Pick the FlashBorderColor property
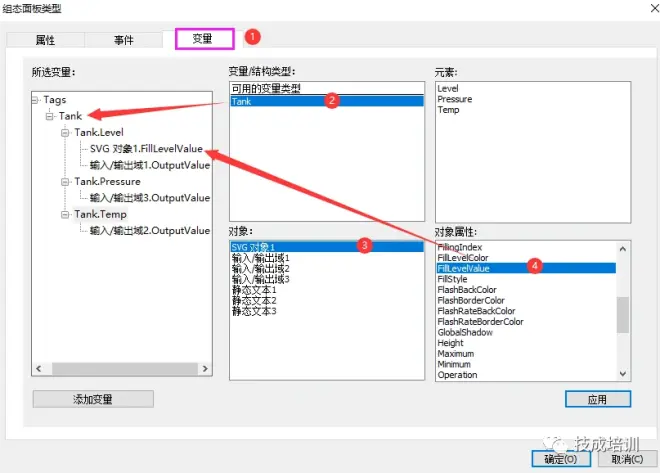Viewport: 660px width, 473px height. click(471, 300)
